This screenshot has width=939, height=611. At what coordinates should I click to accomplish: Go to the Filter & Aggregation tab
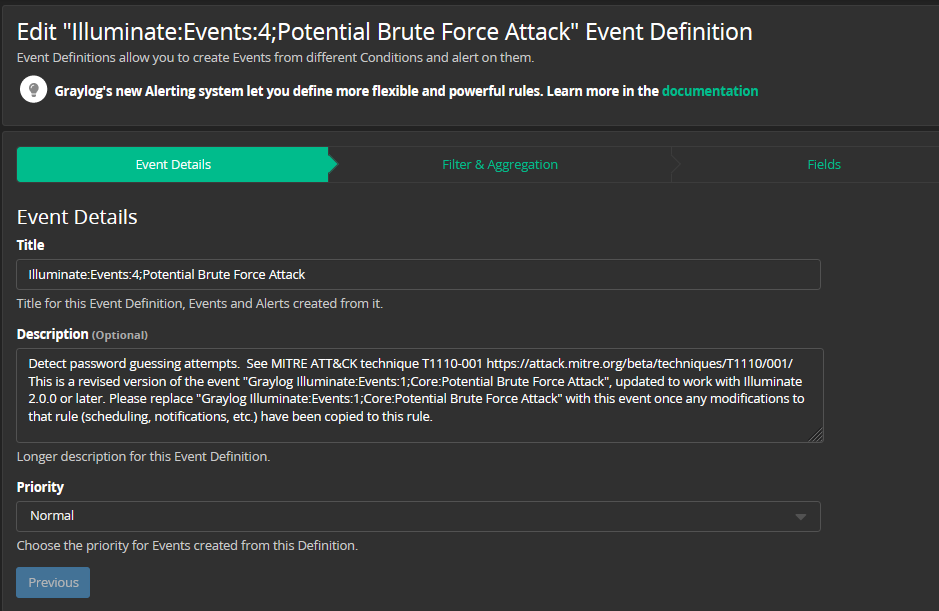pyautogui.click(x=499, y=165)
